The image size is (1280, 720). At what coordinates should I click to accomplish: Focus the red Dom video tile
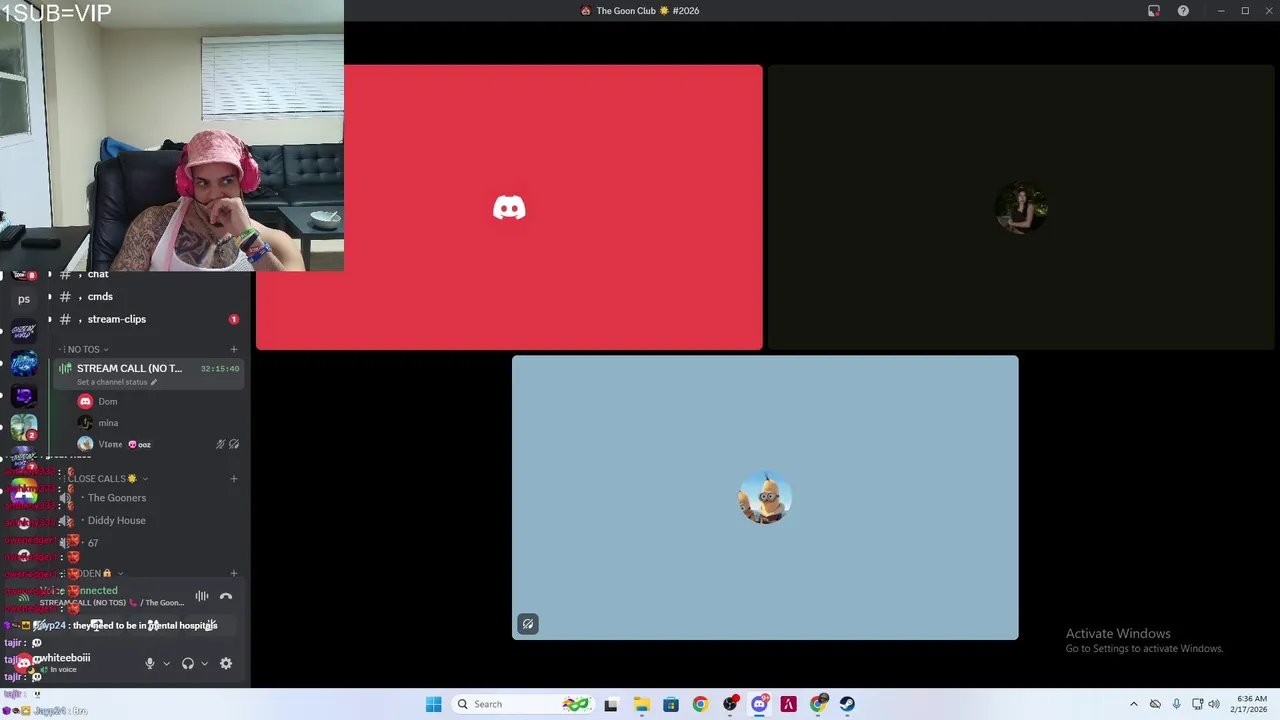[x=509, y=207]
